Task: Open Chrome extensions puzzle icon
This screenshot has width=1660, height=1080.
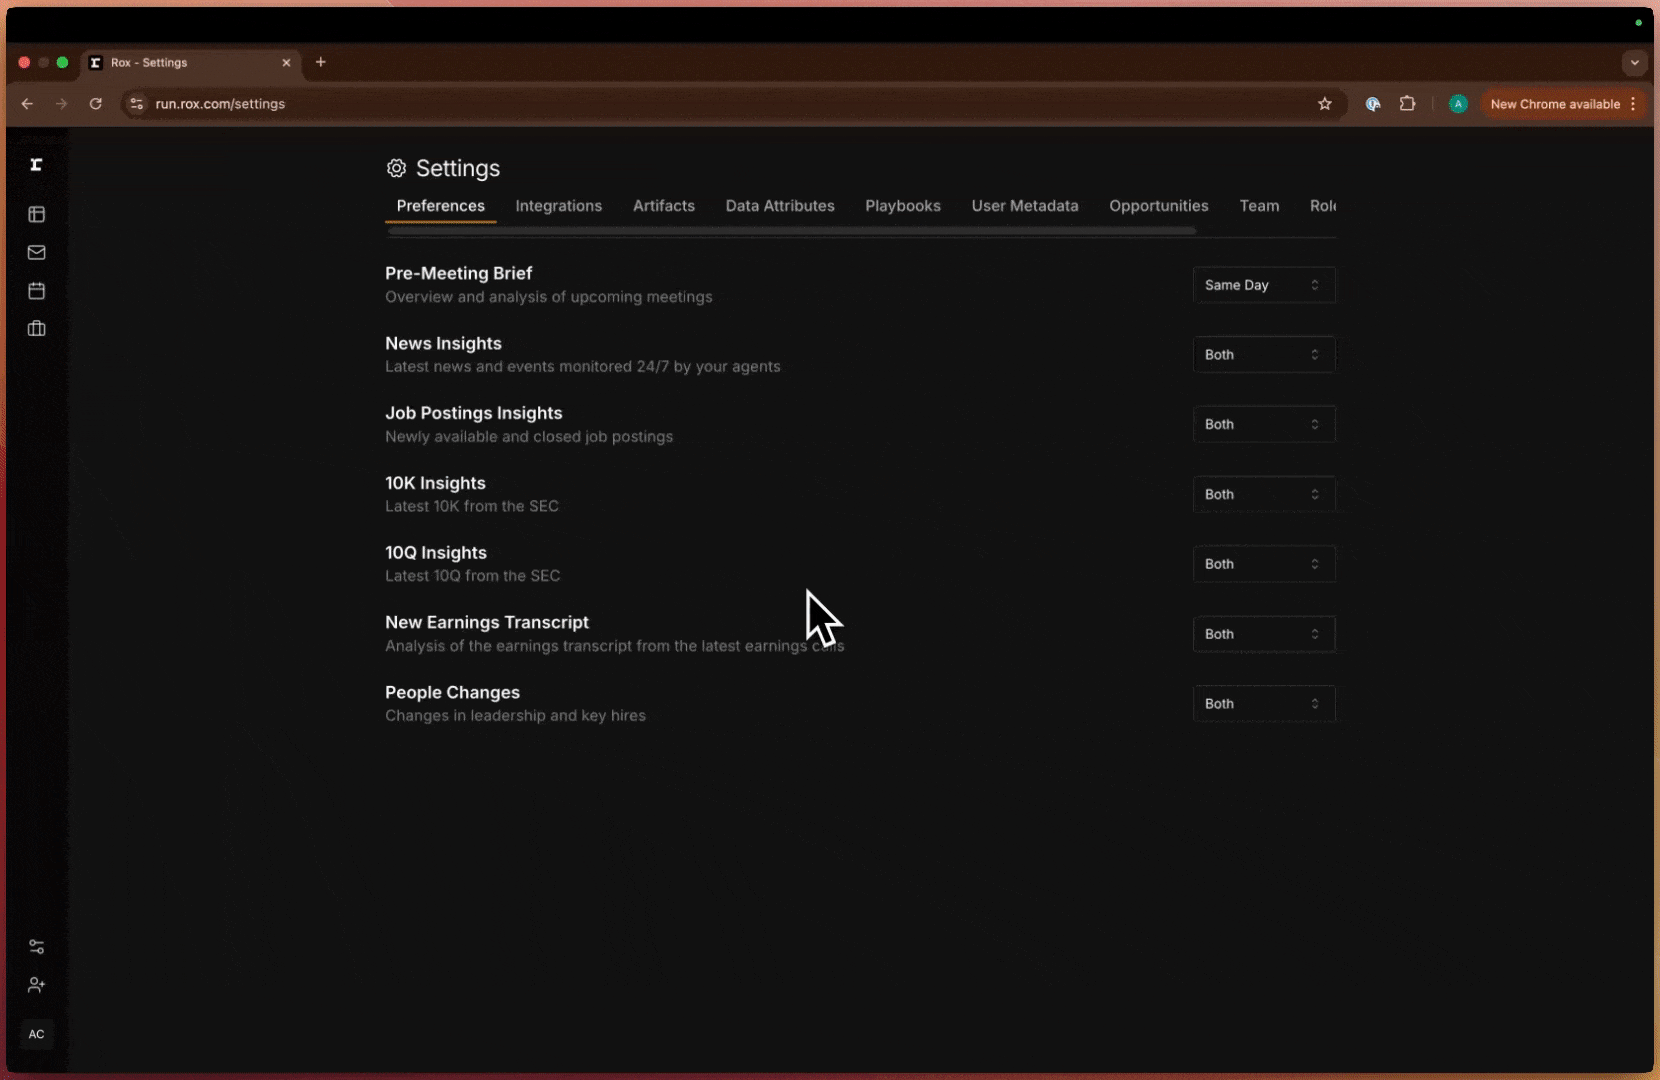Action: coord(1408,104)
